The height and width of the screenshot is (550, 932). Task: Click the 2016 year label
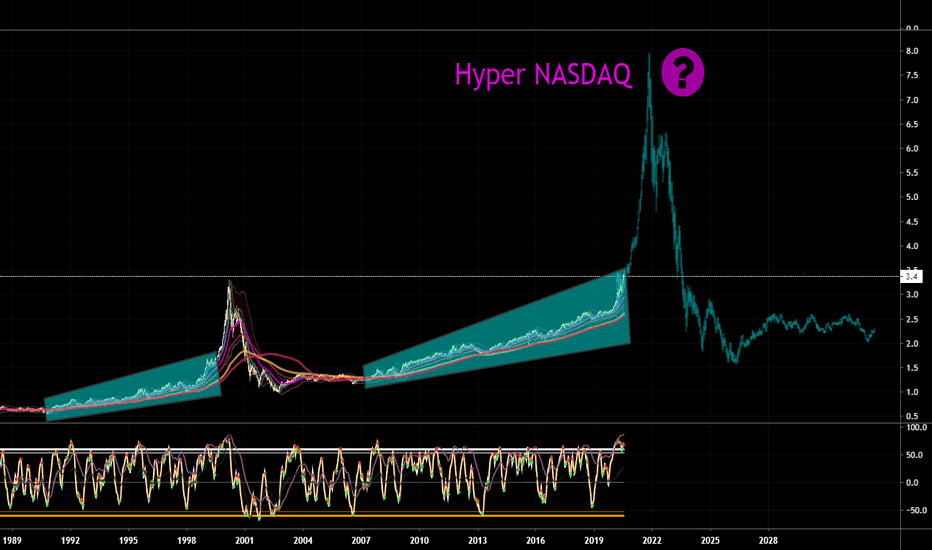[x=536, y=540]
